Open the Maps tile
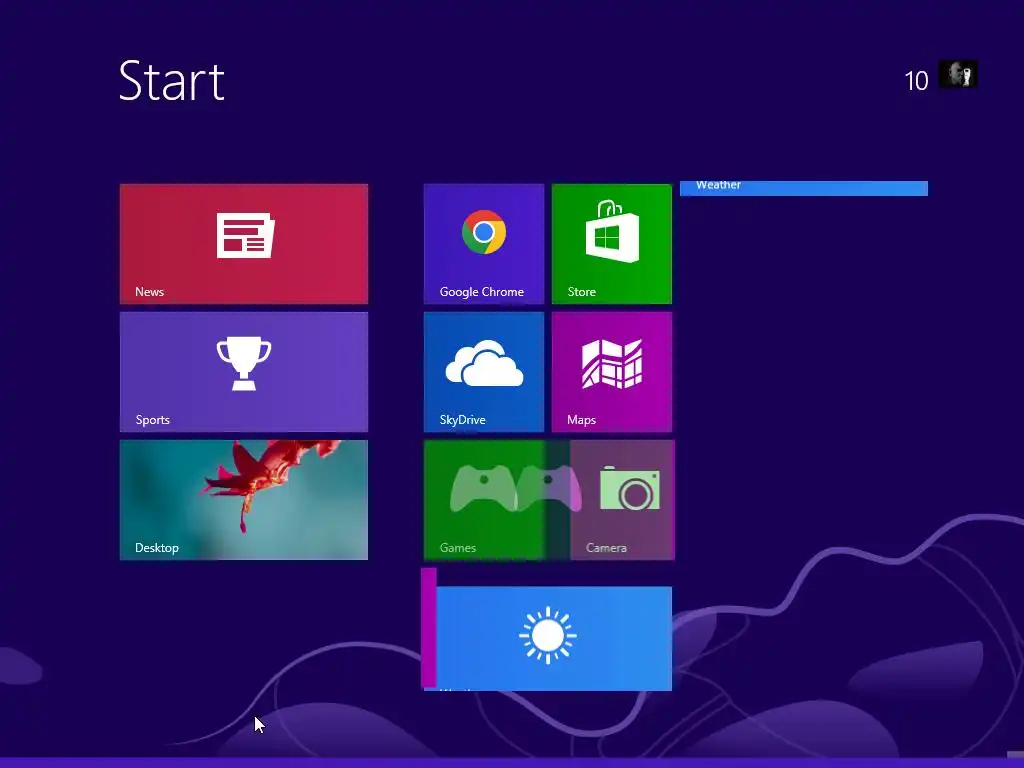The width and height of the screenshot is (1024, 768). [611, 372]
